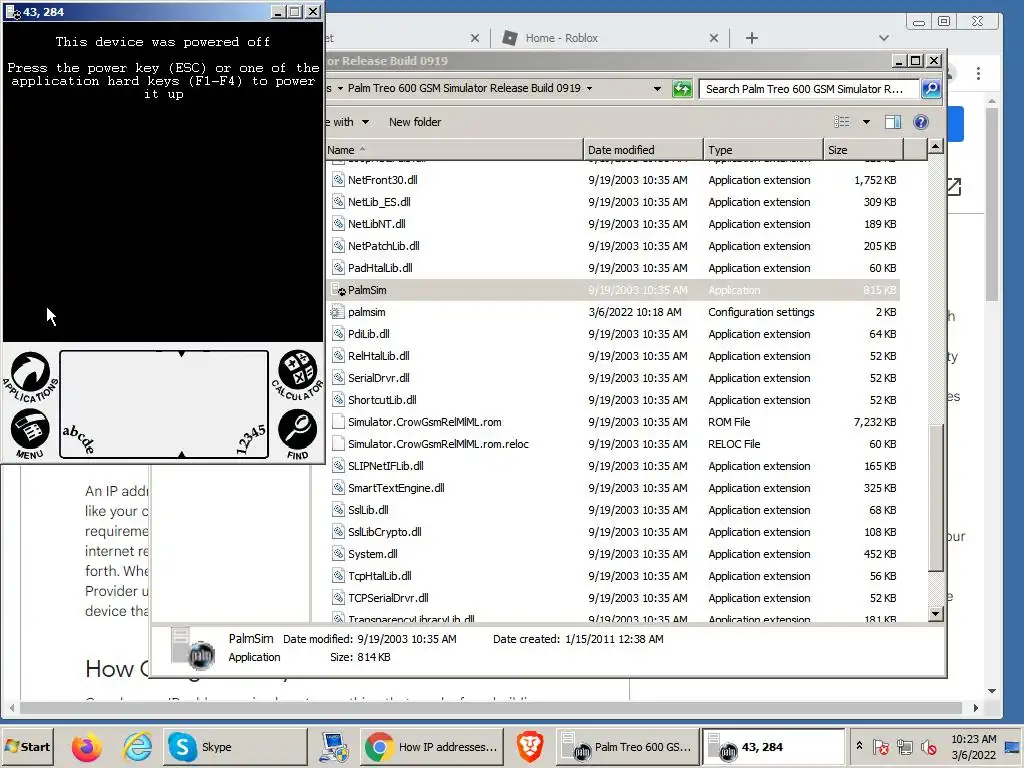Open Skype taskbar button
The width and height of the screenshot is (1024, 768).
tap(234, 746)
